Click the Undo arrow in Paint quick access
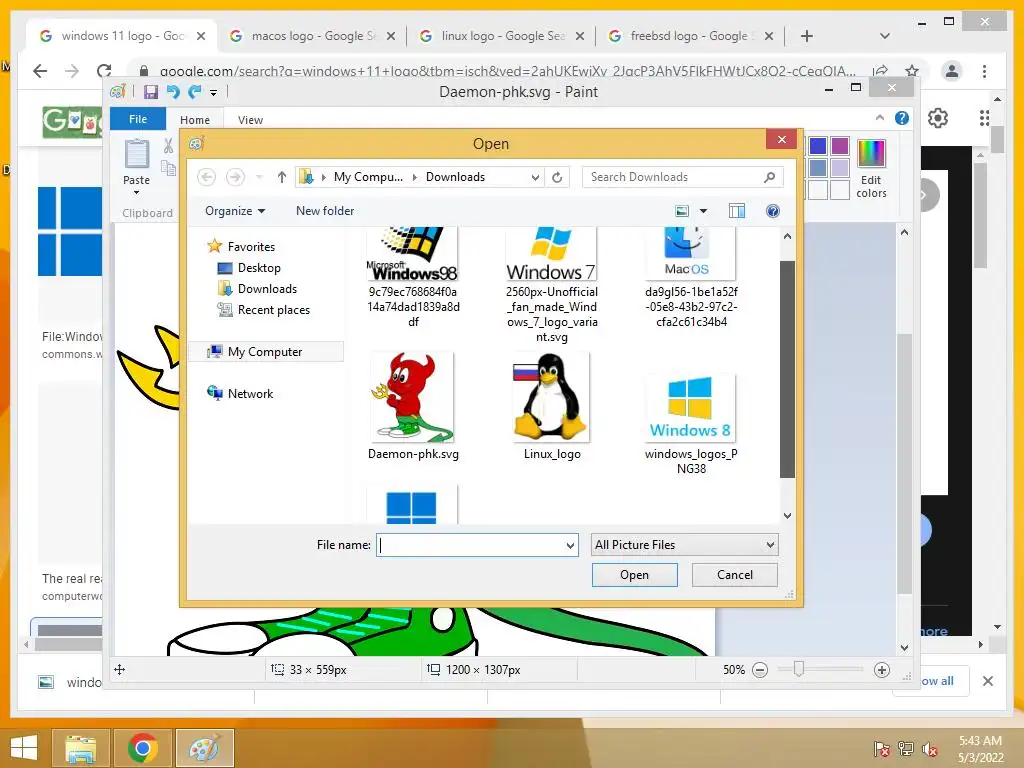Viewport: 1024px width, 768px height. tap(173, 91)
